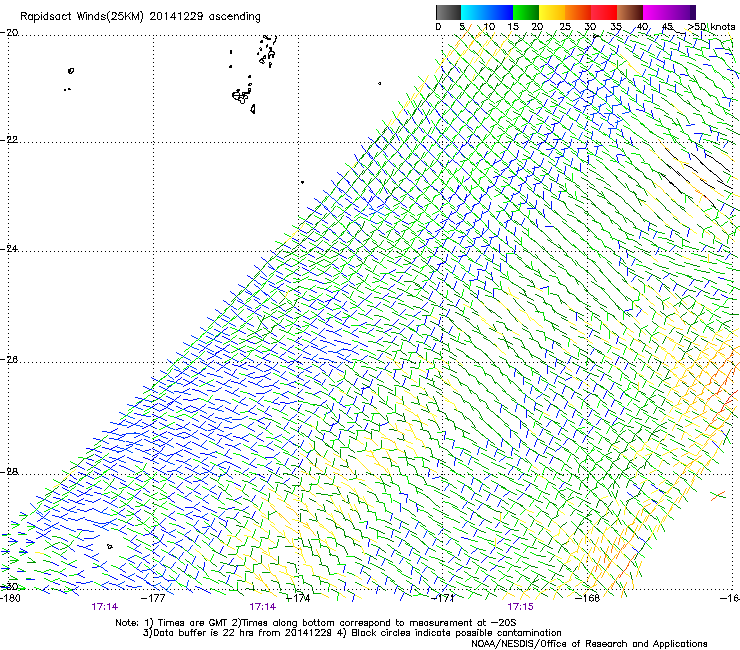Viewport: 740px width, 650px height.
Task: Click the main island outline near -175, -21
Action: [x=241, y=96]
